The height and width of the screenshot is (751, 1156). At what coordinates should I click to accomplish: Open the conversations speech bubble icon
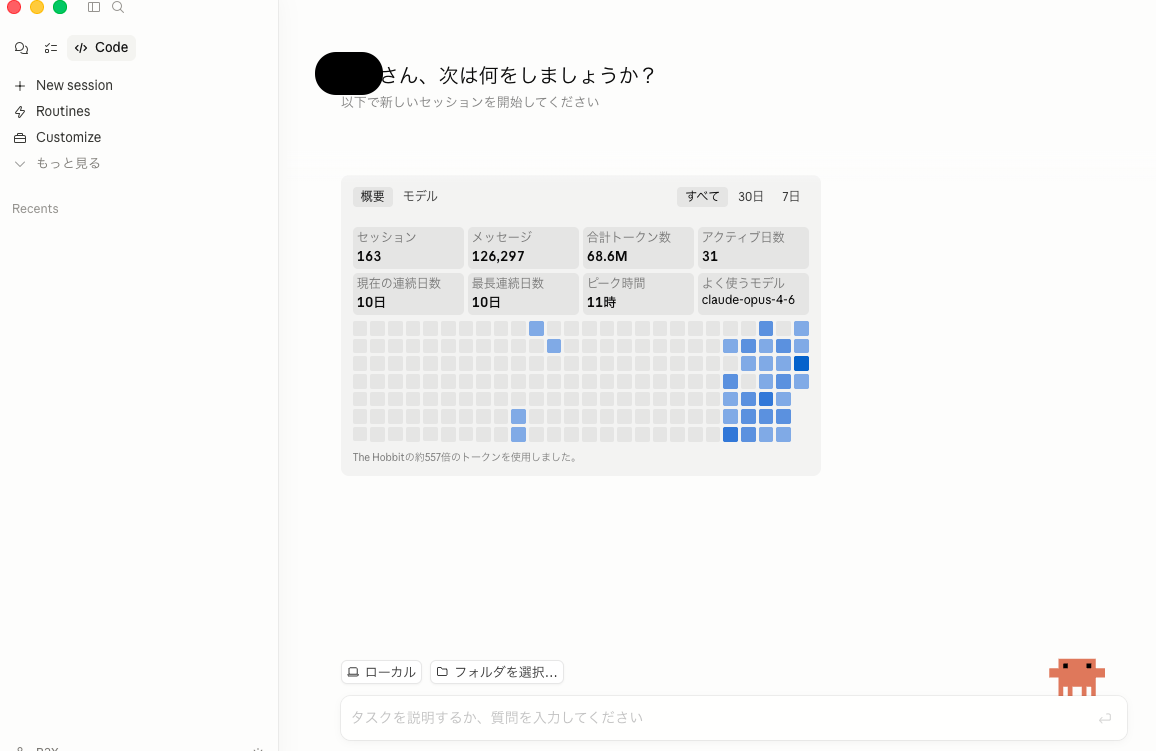(x=21, y=47)
